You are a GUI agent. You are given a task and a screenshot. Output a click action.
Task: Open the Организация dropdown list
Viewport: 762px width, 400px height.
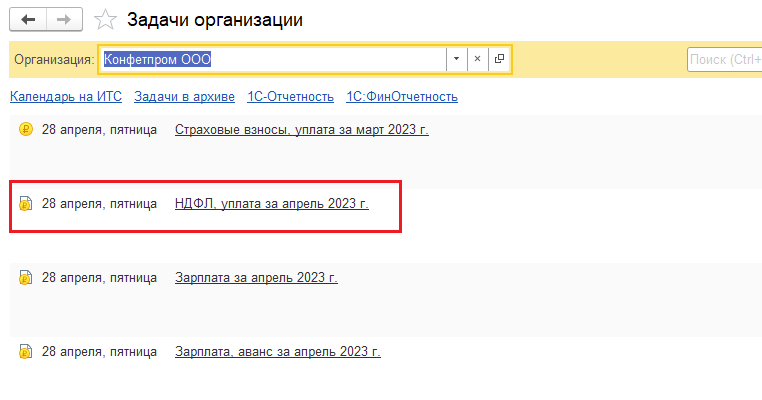pyautogui.click(x=456, y=59)
